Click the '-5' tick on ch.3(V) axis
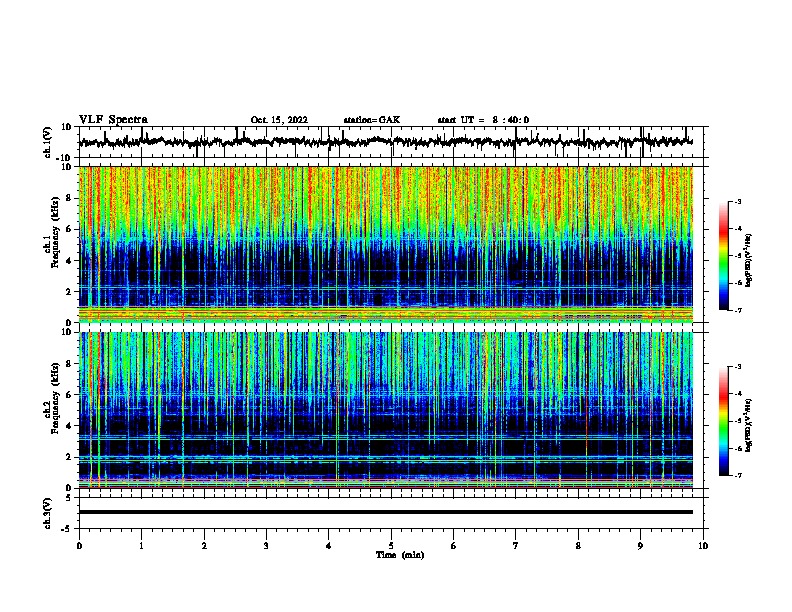 pos(67,529)
